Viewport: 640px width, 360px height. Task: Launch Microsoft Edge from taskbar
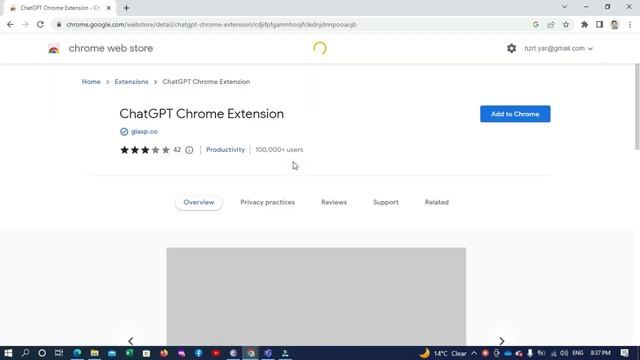77,353
